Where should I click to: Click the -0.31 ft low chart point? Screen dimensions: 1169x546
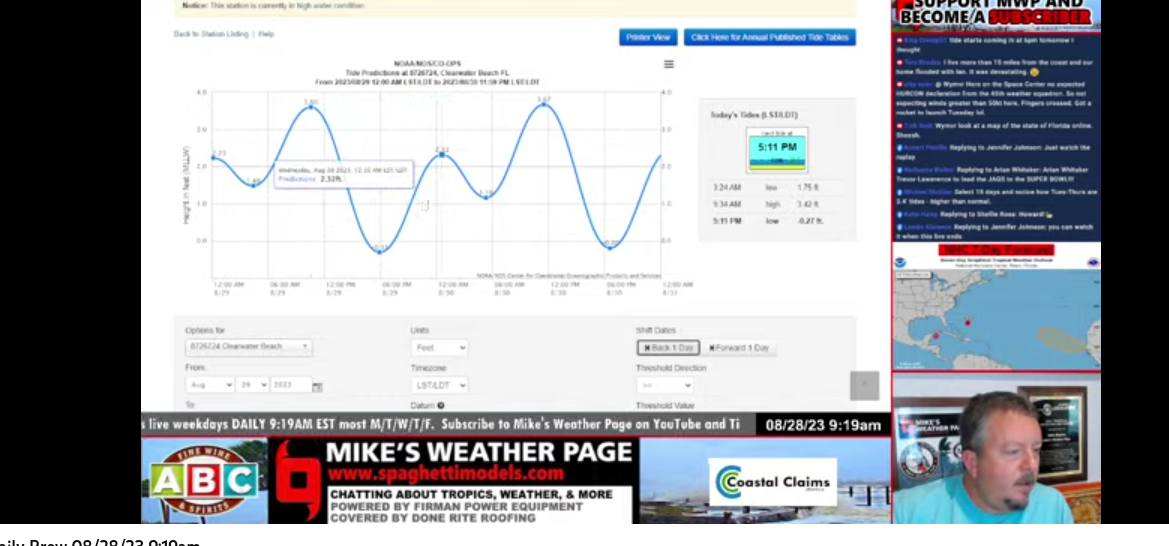pos(380,252)
